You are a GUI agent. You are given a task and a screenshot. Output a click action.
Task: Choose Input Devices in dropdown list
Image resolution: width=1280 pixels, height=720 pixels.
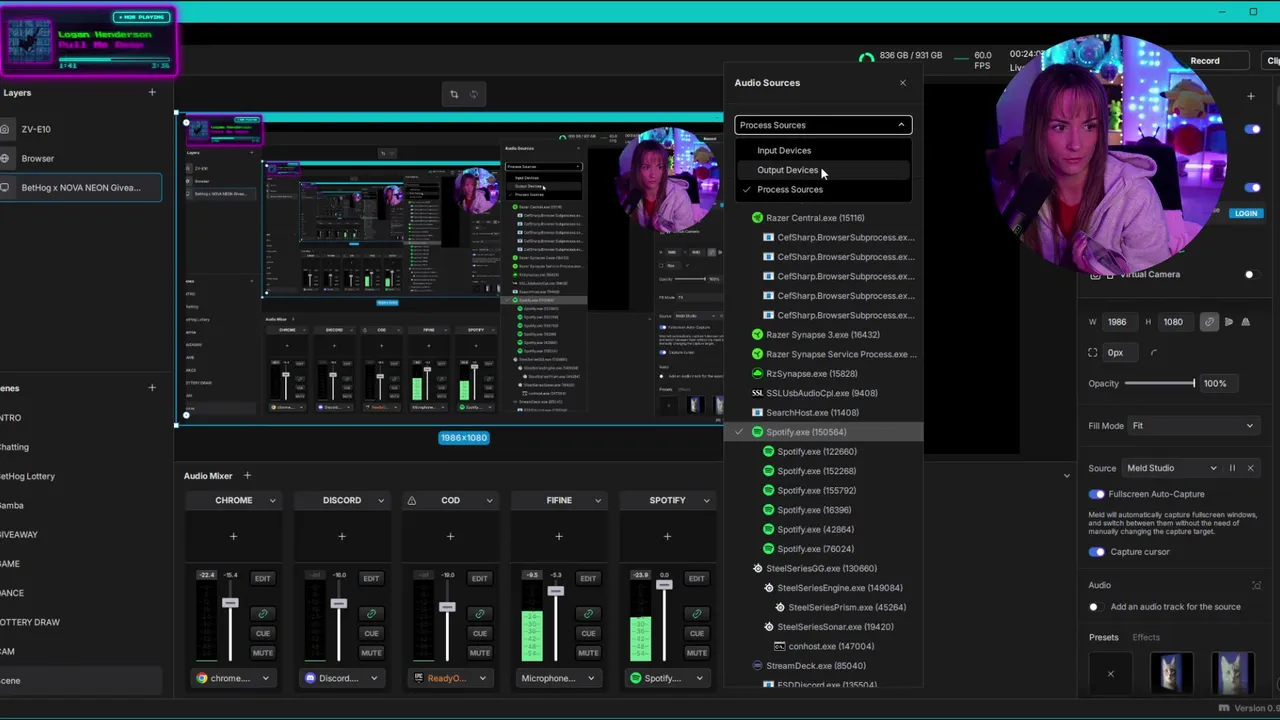tap(823, 151)
